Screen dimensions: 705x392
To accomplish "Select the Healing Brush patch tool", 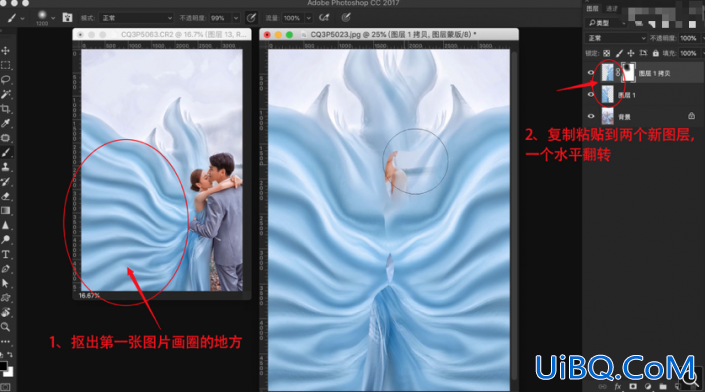I will pyautogui.click(x=6, y=138).
